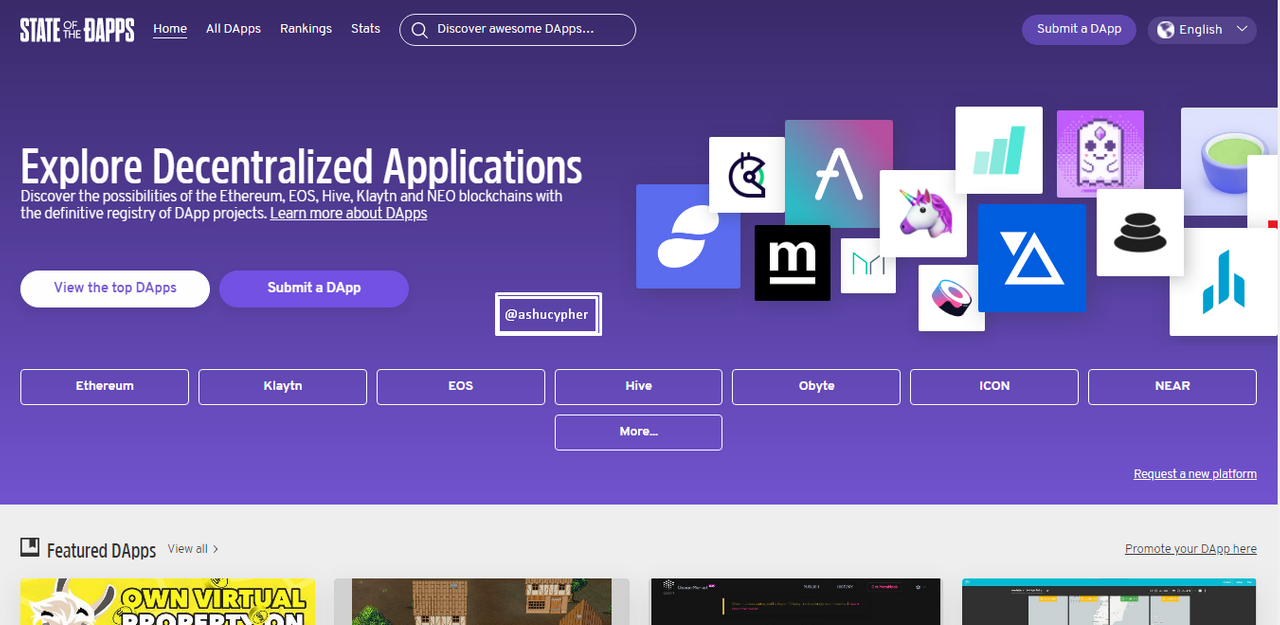
Task: Open the blue triangle logo tile
Action: [1032, 258]
